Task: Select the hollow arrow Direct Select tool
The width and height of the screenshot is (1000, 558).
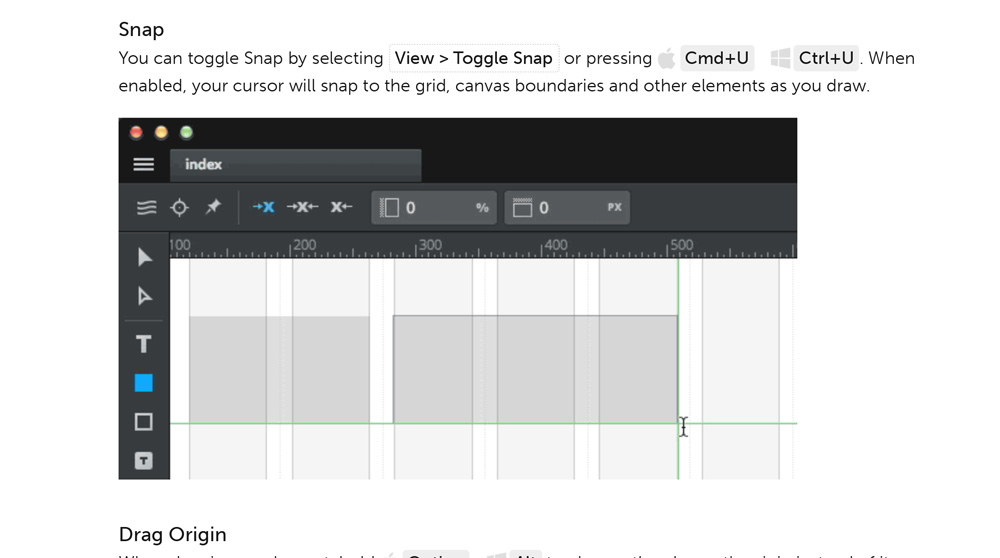Action: 145,296
